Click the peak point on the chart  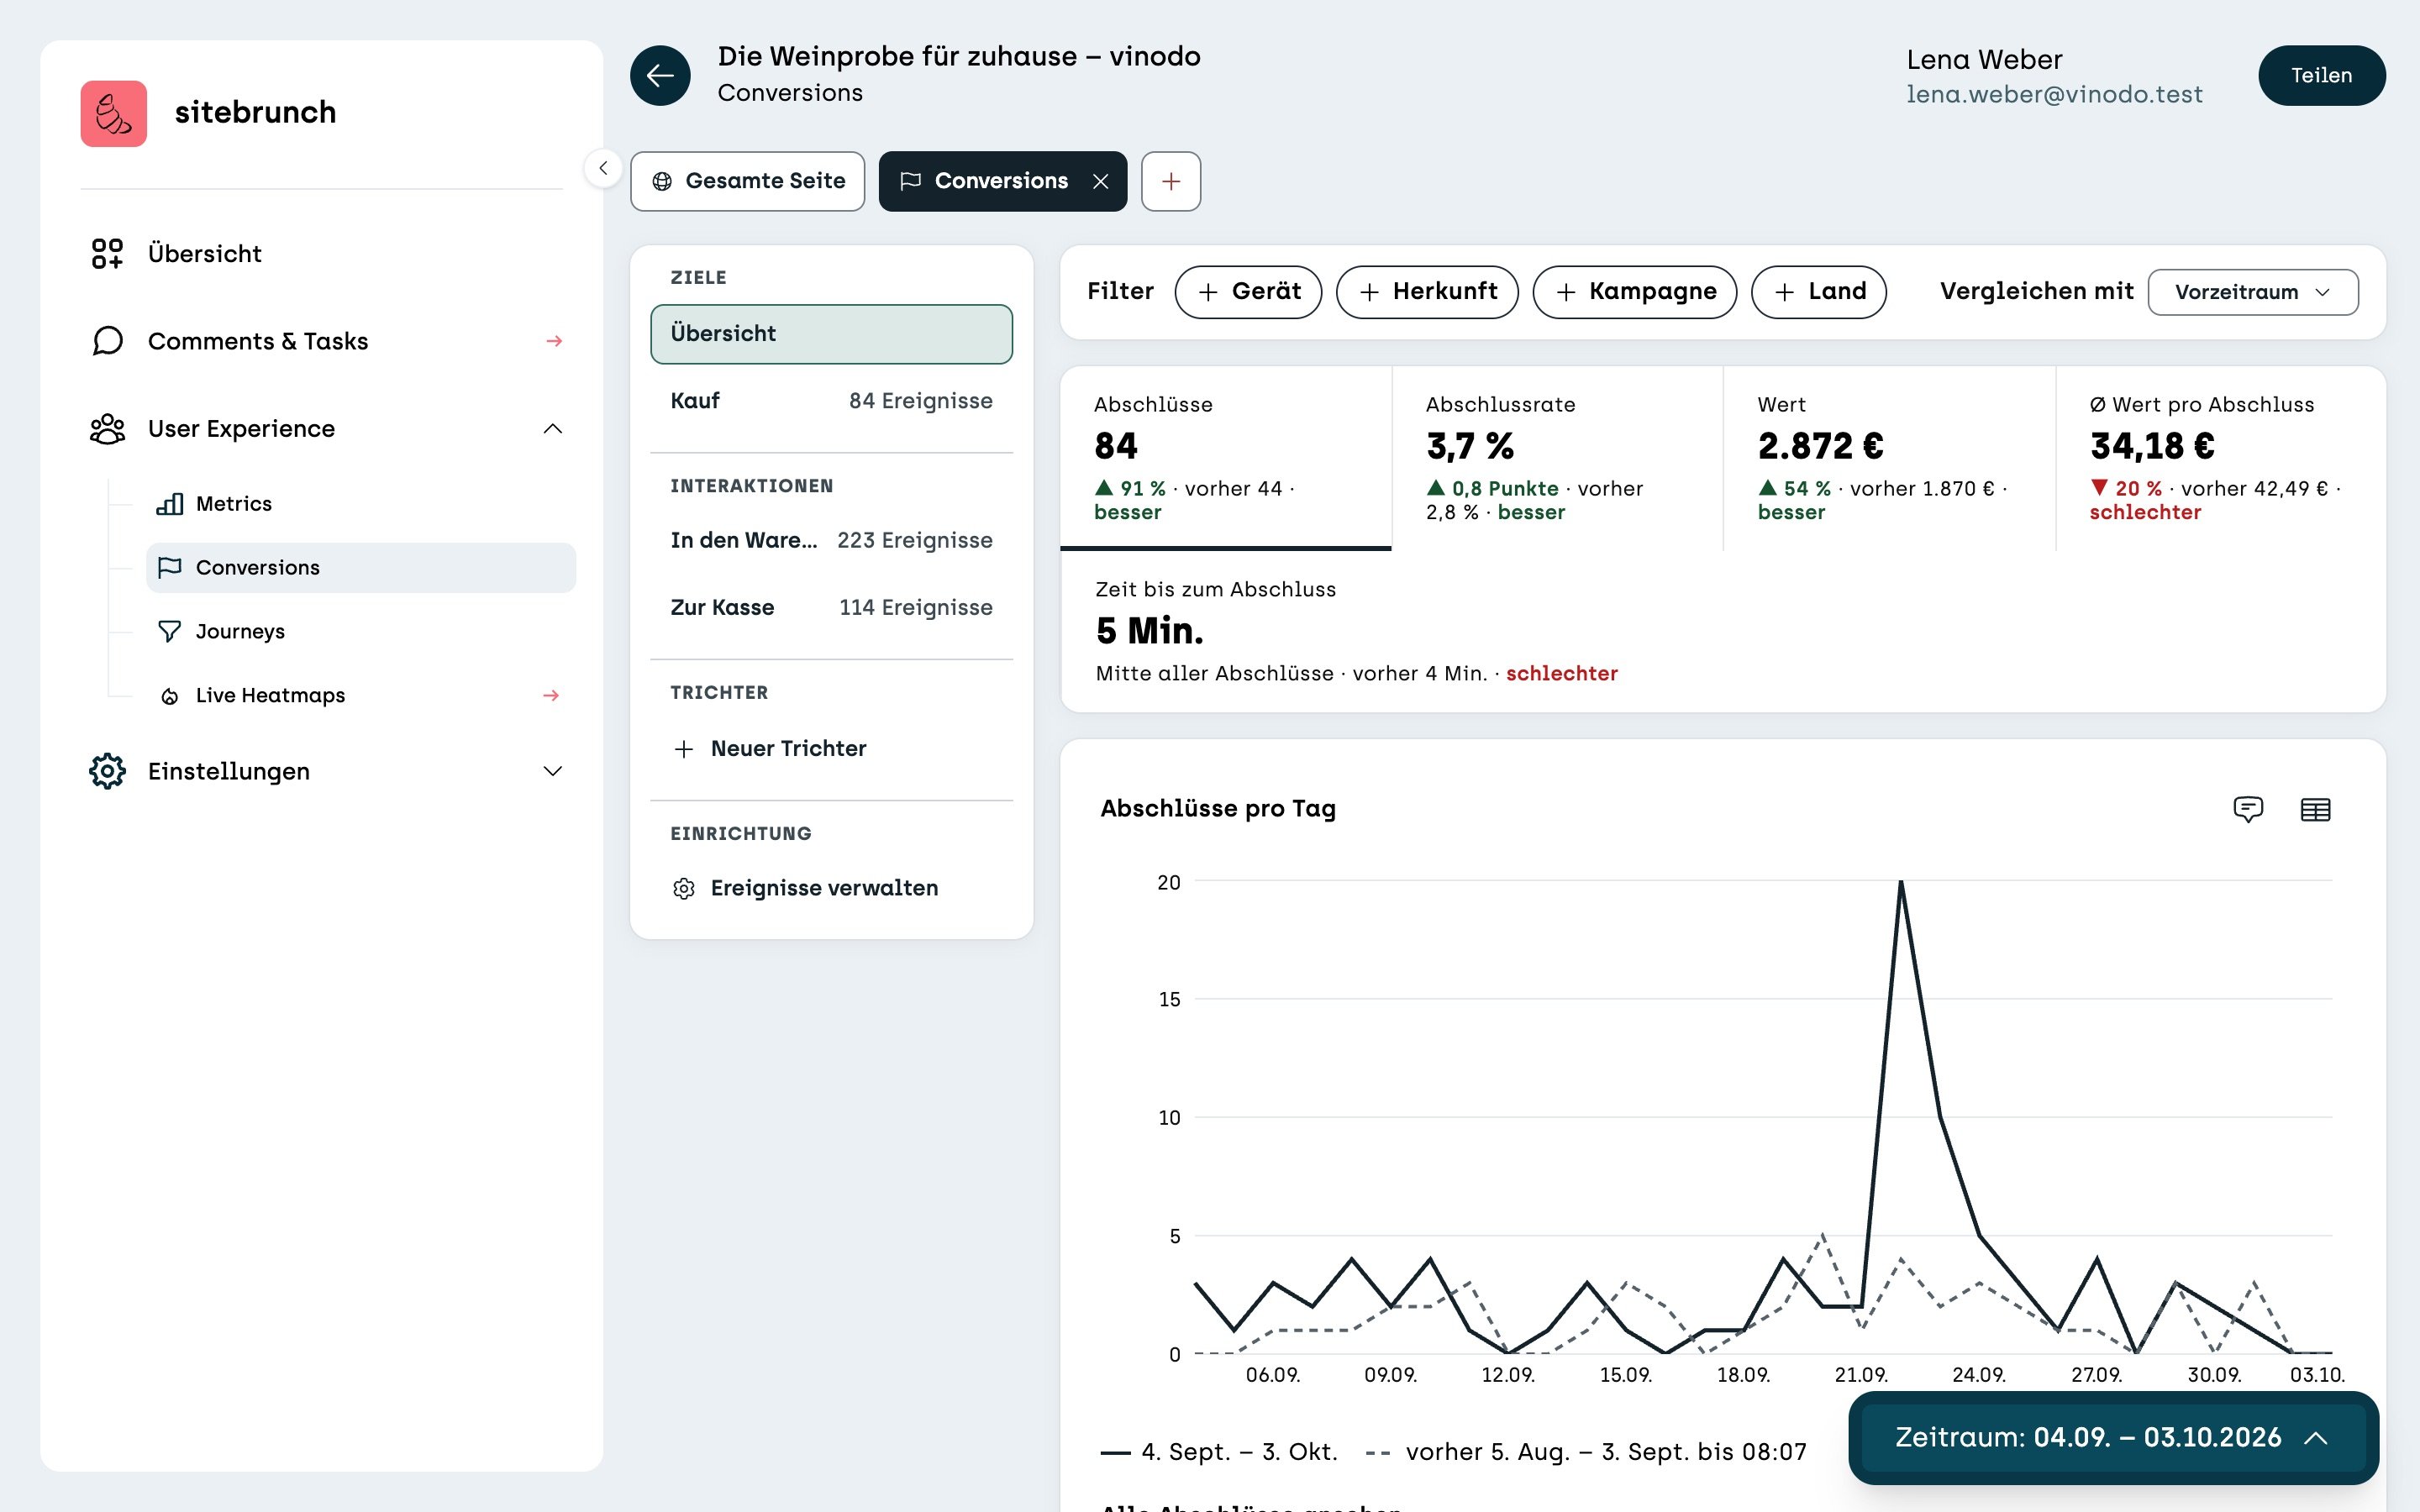click(1900, 882)
